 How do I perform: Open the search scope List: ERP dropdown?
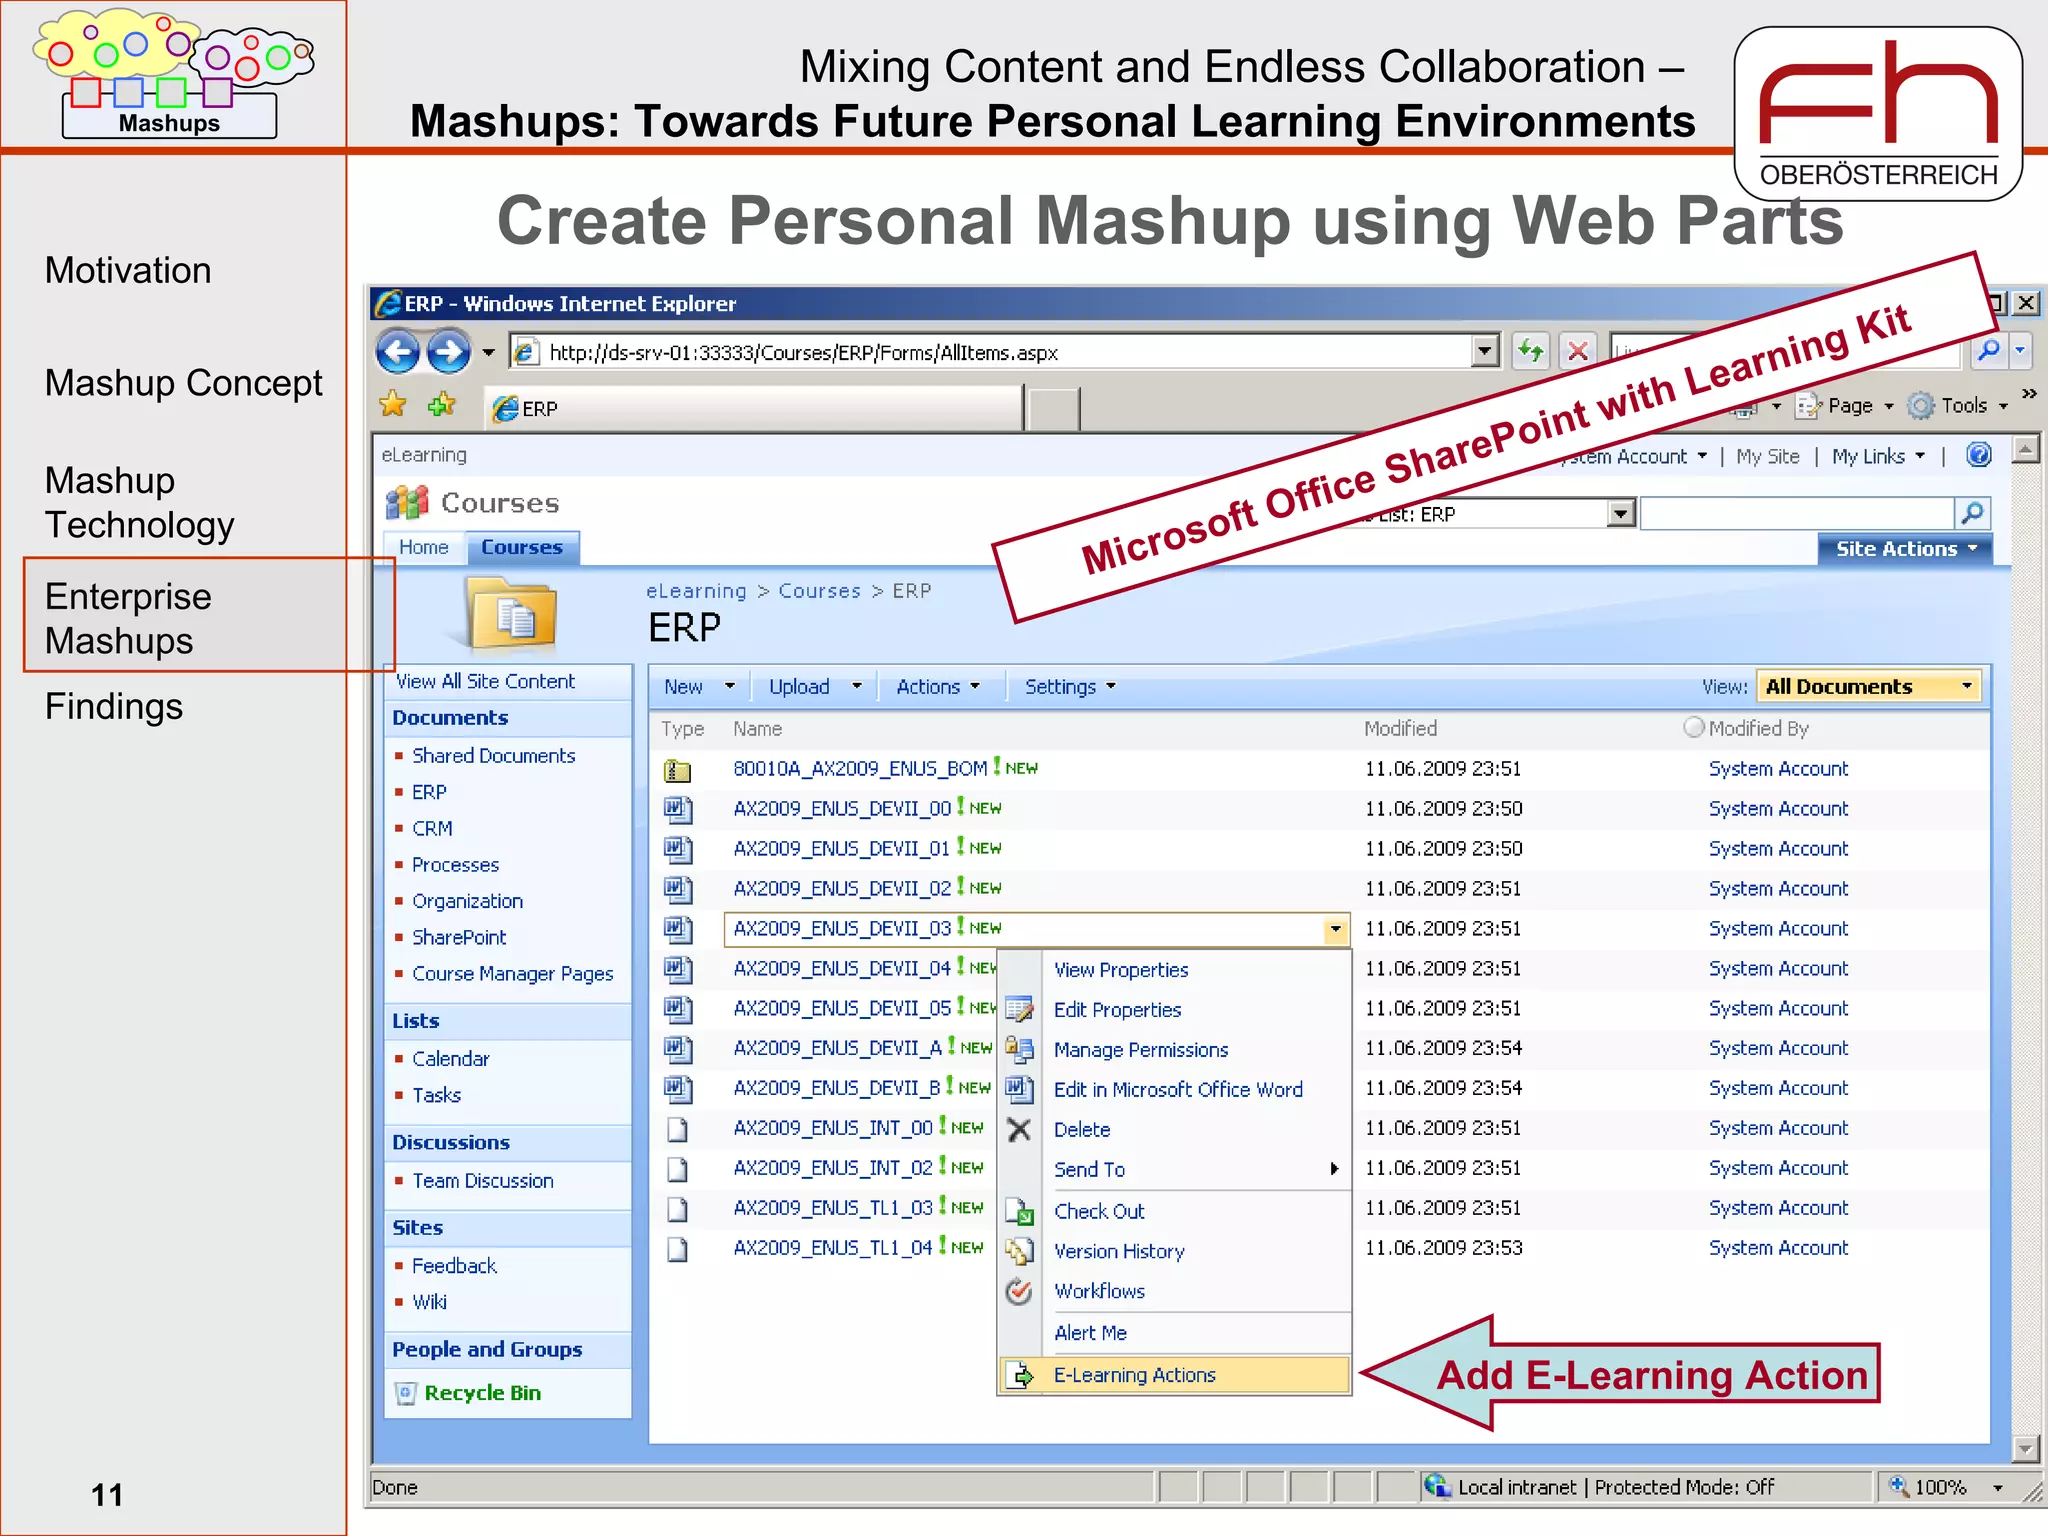pos(1621,513)
